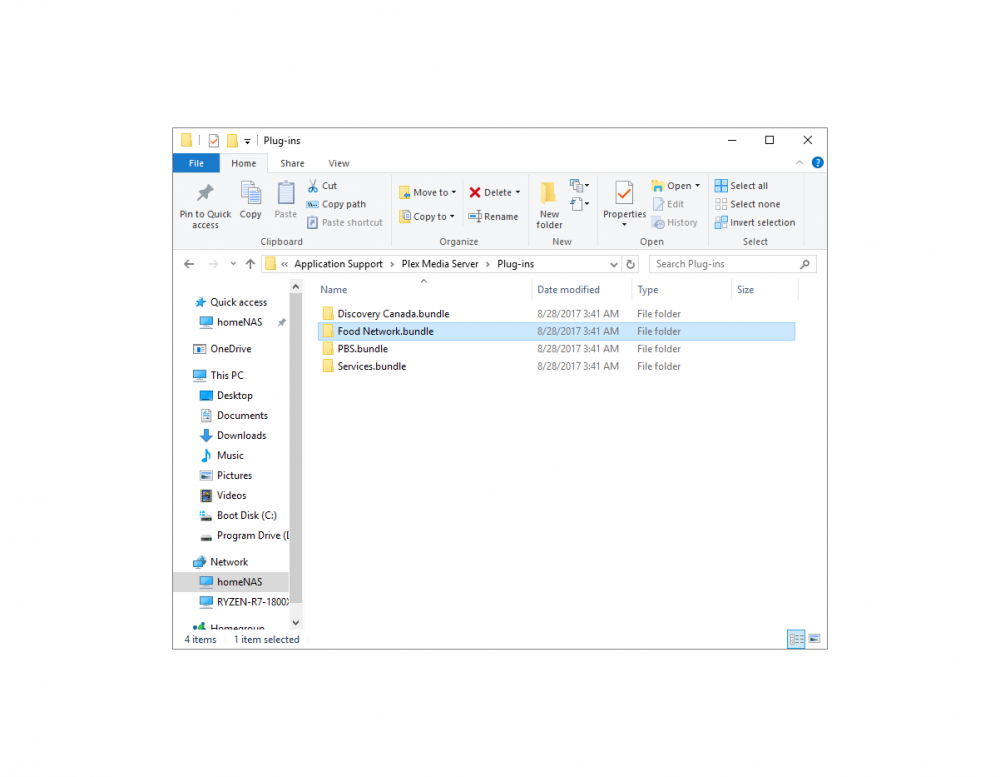
Task: Select the PBS.bundle folder
Action: (x=556, y=349)
